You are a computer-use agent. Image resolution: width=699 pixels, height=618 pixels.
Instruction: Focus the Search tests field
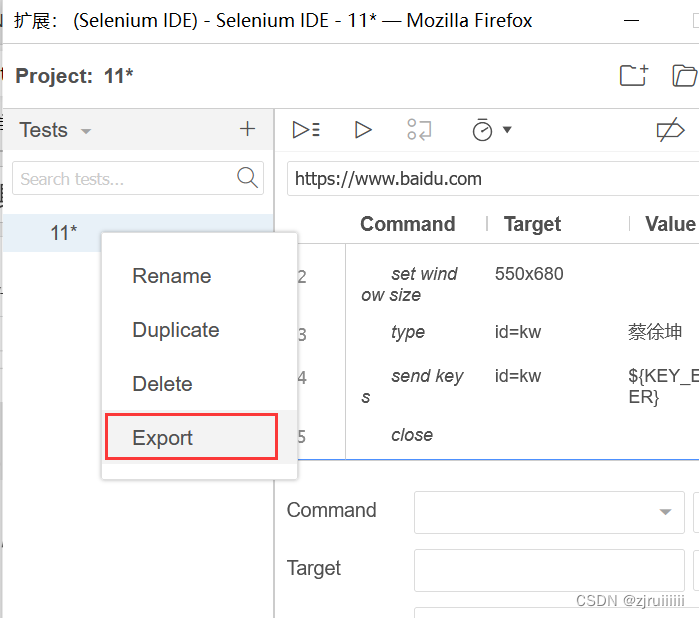[138, 178]
